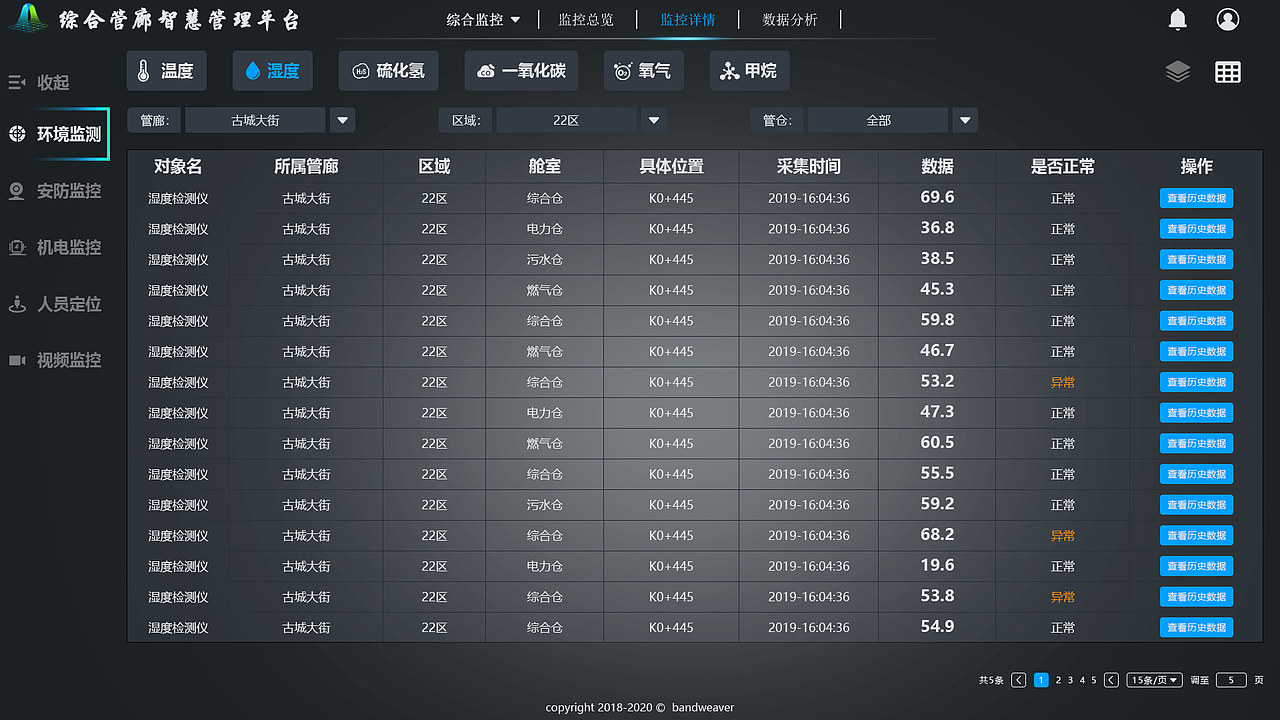Select the 温度 temperature monitoring icon
The height and width of the screenshot is (720, 1280).
(x=166, y=71)
